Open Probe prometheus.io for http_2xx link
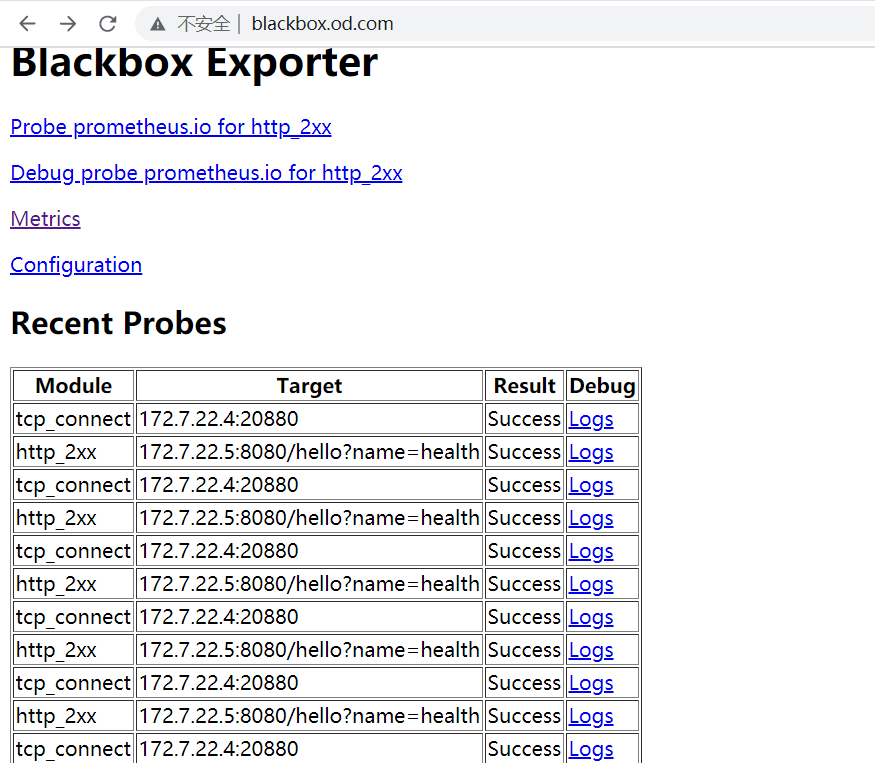This screenshot has height=763, width=875. tap(171, 127)
